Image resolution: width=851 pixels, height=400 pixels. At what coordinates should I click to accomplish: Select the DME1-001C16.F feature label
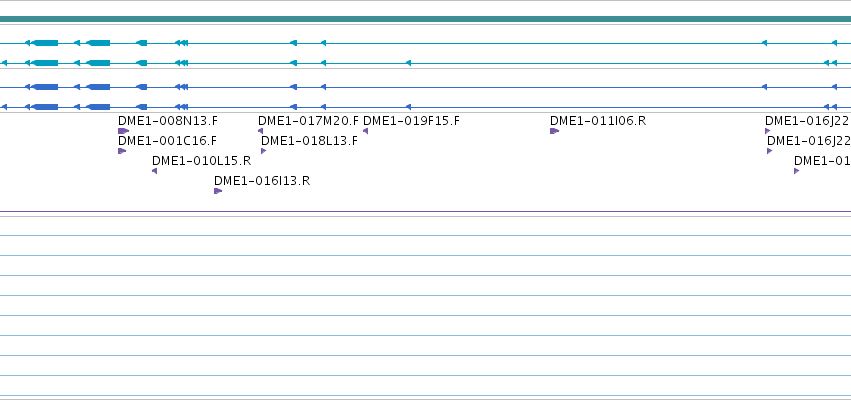click(167, 141)
